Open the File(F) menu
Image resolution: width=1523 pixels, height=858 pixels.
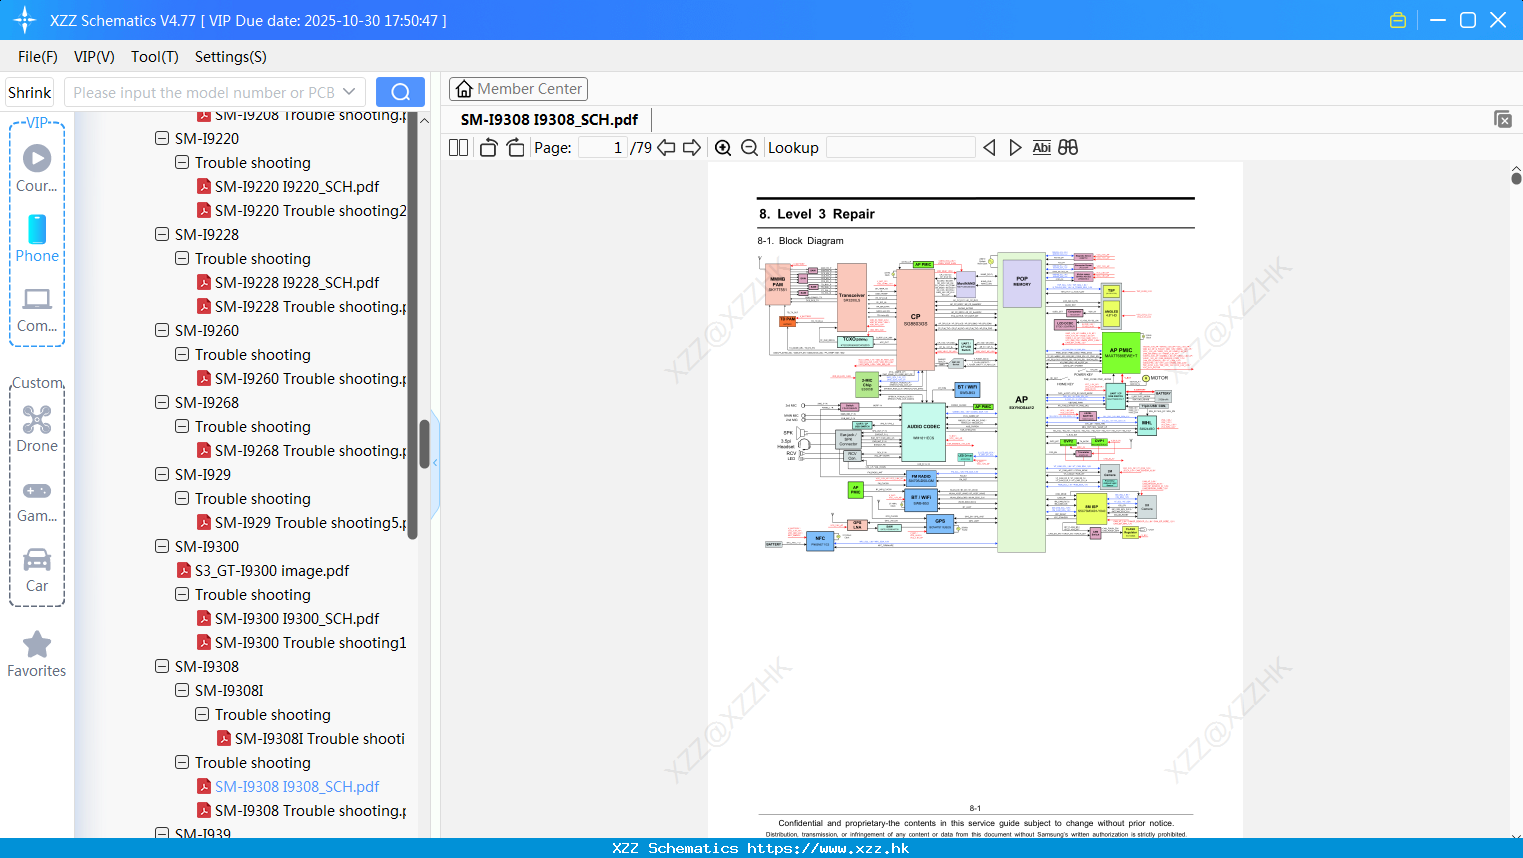[x=38, y=57]
